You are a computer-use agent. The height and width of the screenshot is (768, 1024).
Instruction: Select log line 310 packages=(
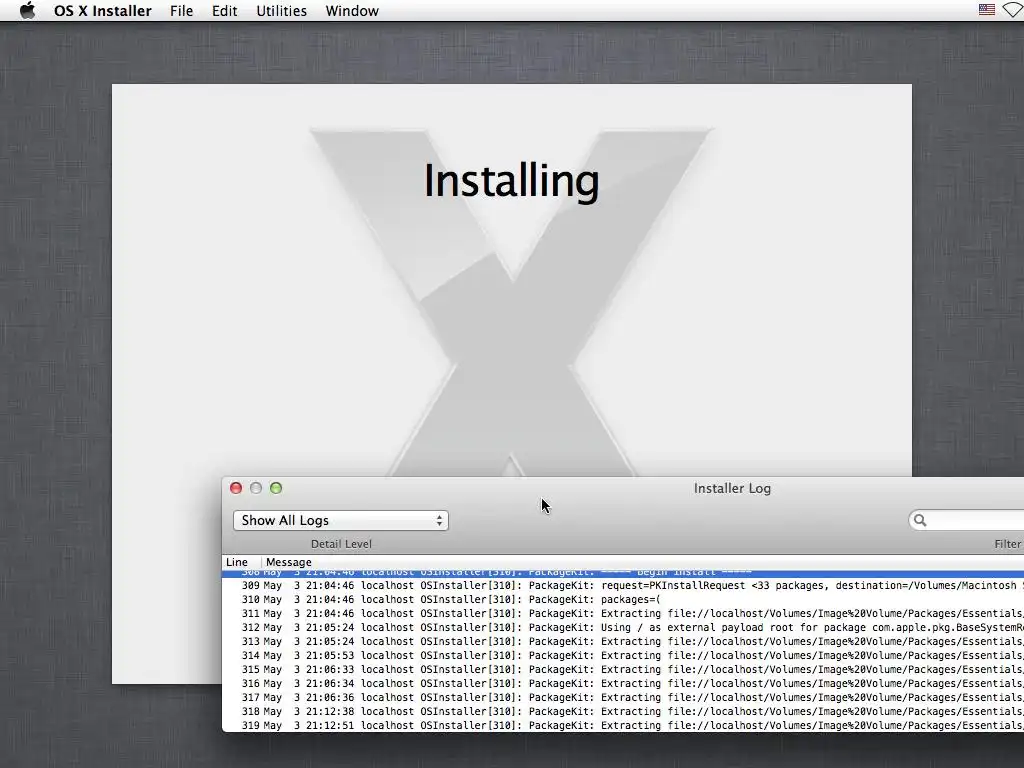click(x=623, y=600)
